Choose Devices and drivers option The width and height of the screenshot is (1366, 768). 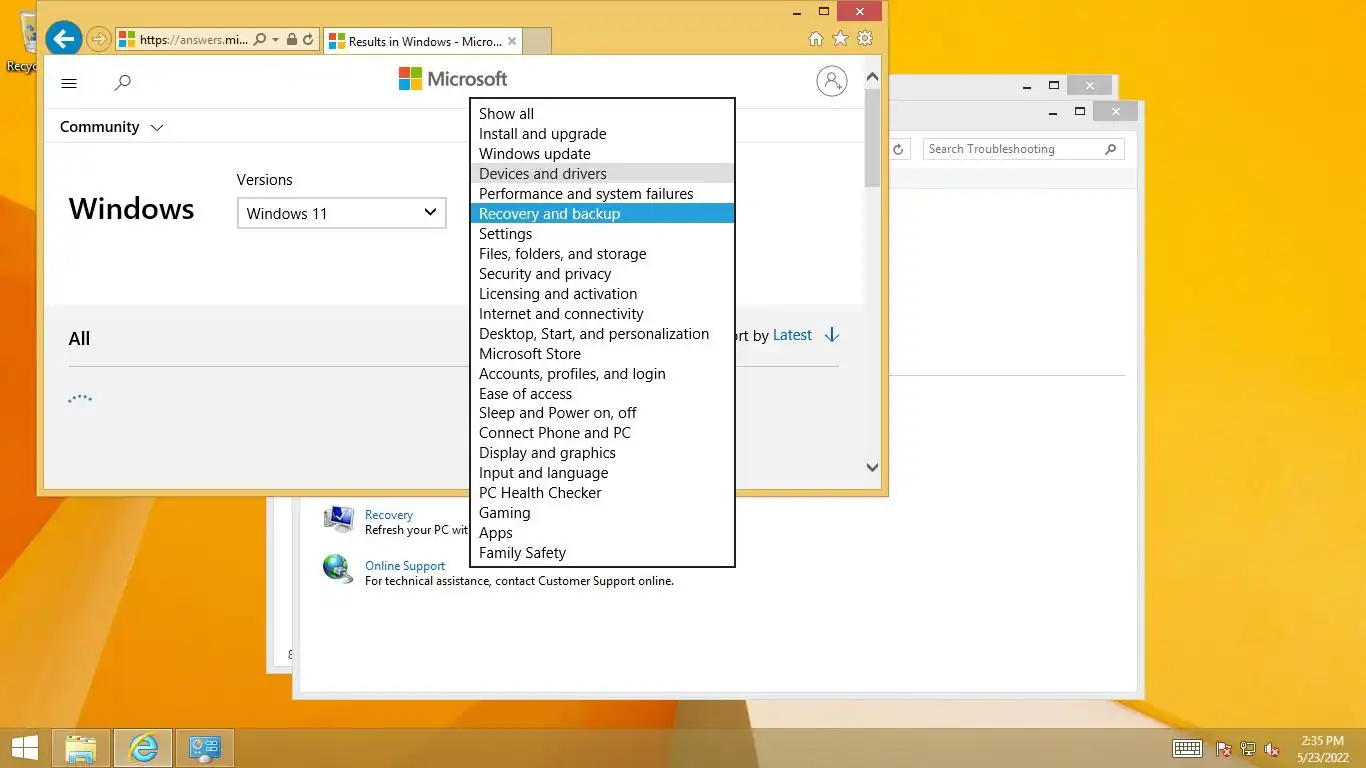(602, 174)
